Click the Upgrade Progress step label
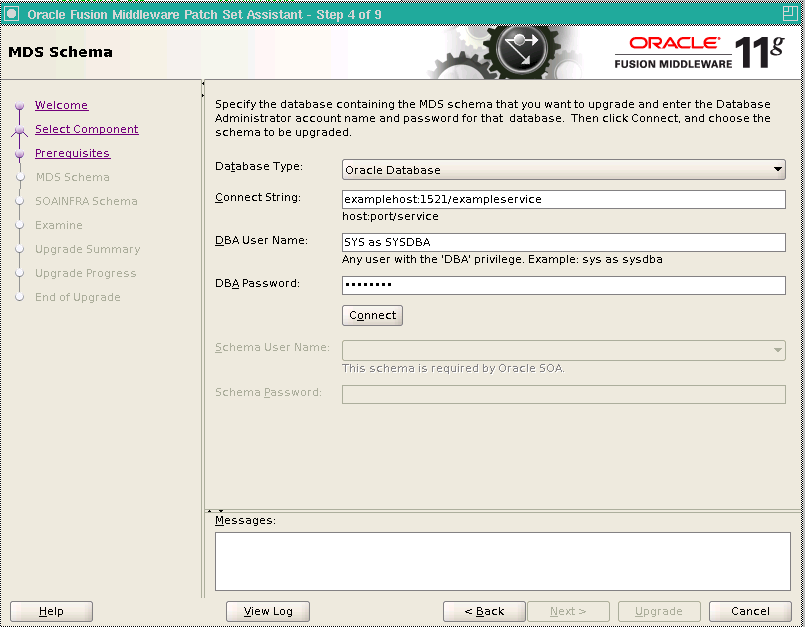 point(86,273)
